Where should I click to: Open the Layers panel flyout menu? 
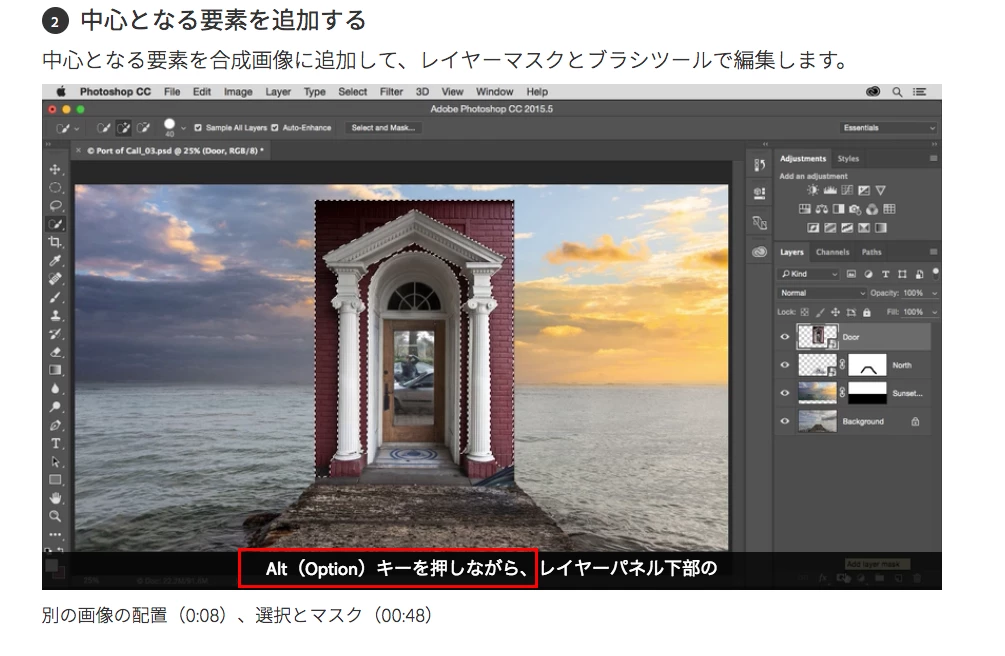click(x=933, y=252)
